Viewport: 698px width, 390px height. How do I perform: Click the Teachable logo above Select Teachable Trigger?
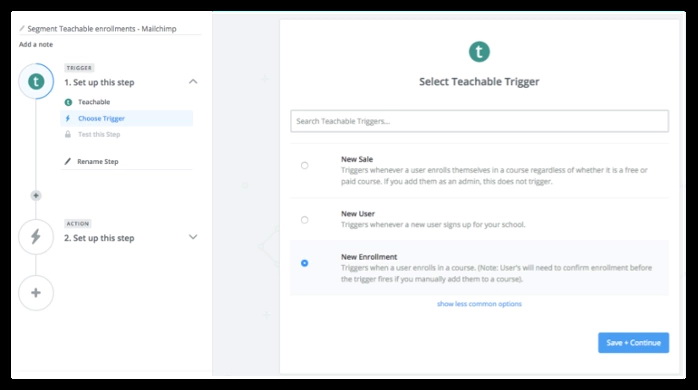479,52
